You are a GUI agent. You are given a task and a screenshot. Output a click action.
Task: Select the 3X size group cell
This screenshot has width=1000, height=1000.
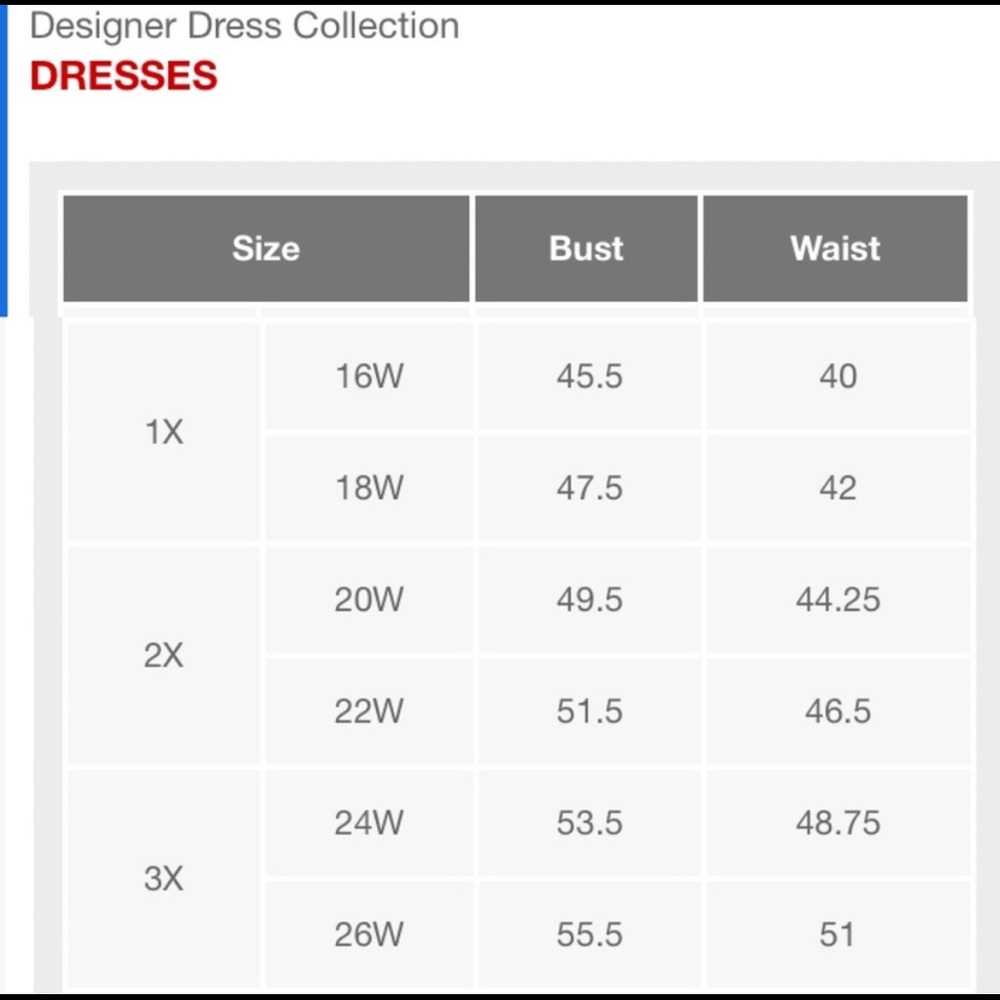(164, 879)
